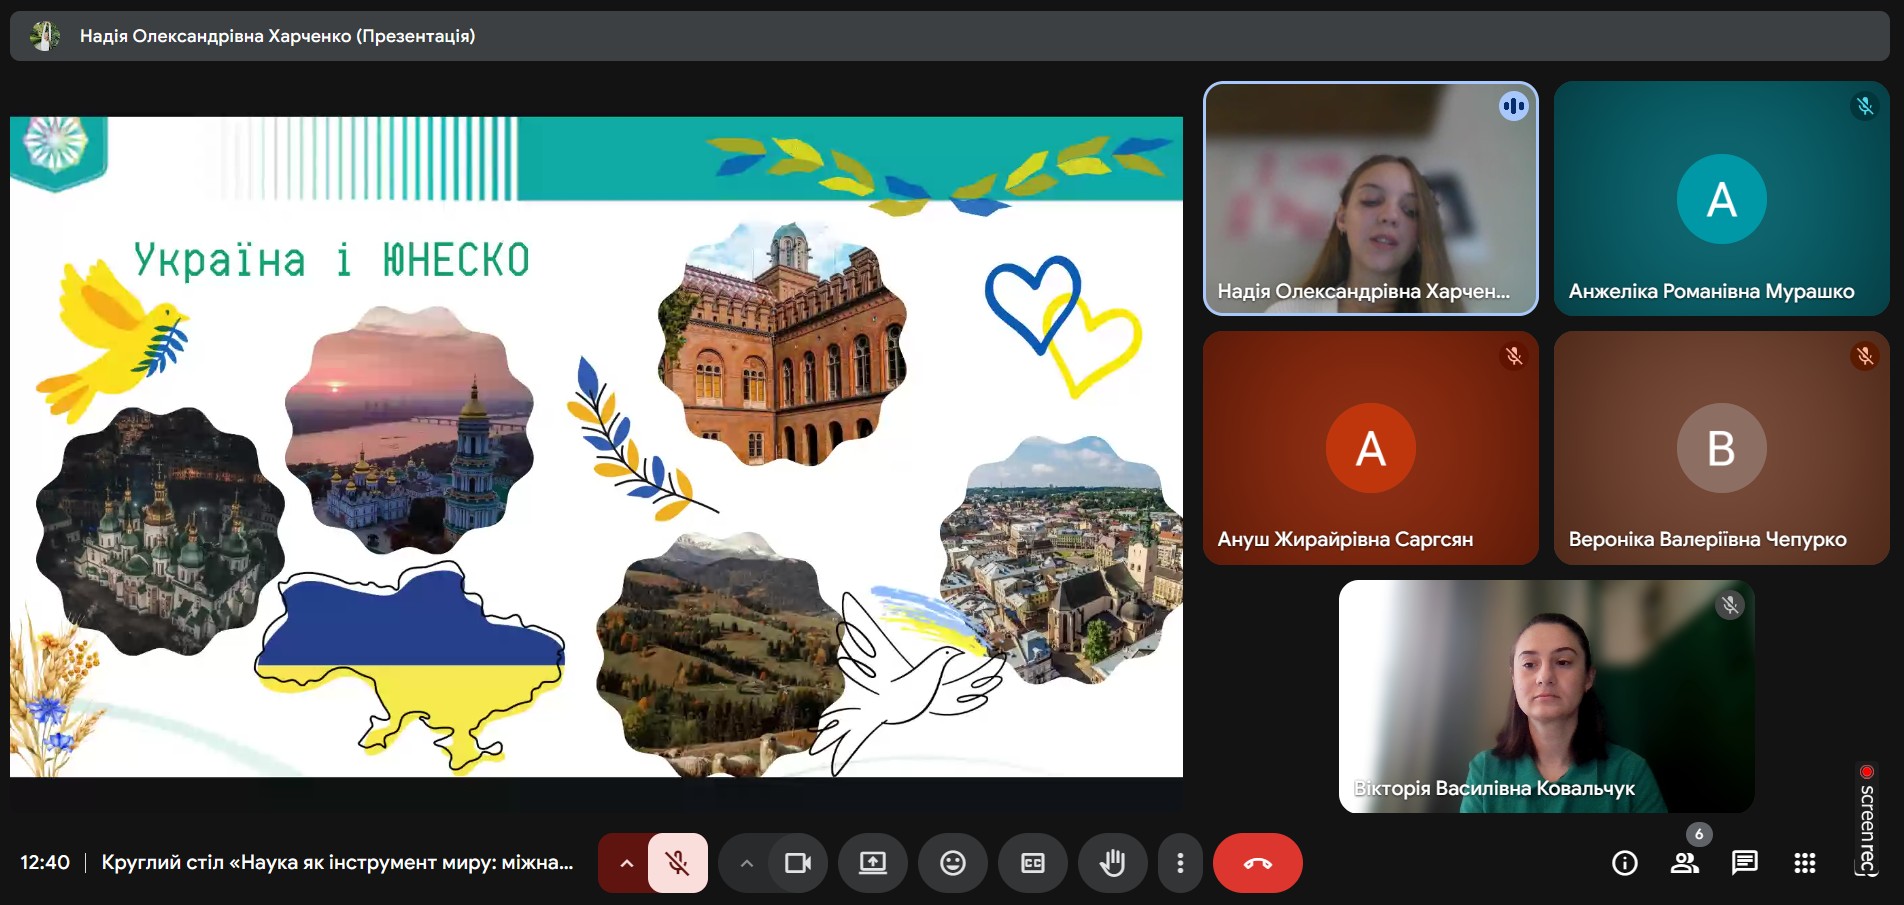1904x905 pixels.
Task: Select Ануш Жирайрівна Саргсян participant tile
Action: coord(1370,448)
